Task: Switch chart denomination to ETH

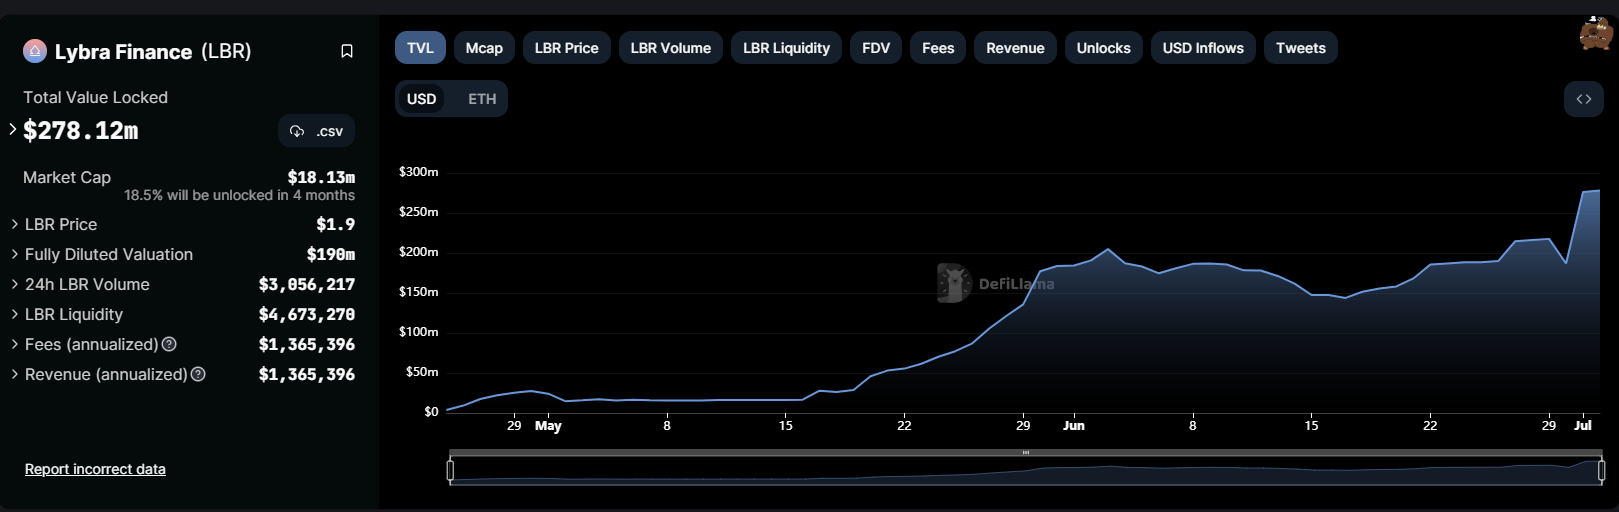Action: [x=482, y=99]
